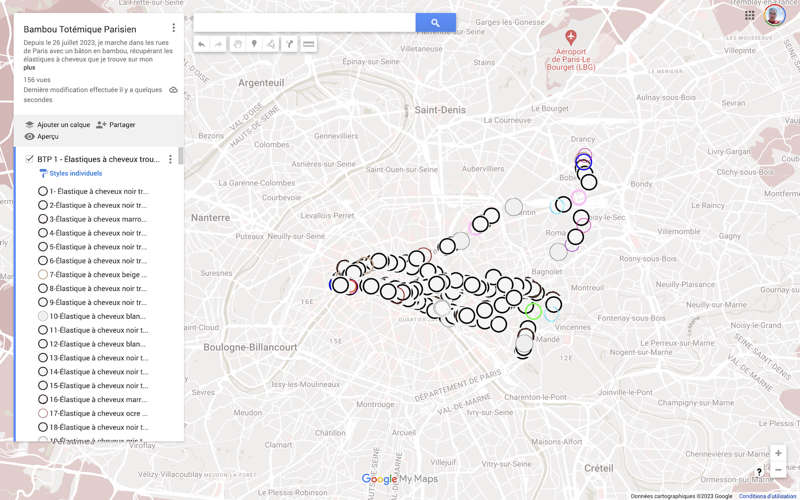
Task: Select item 7 Élastique à cheveux beige
Action: point(97,274)
